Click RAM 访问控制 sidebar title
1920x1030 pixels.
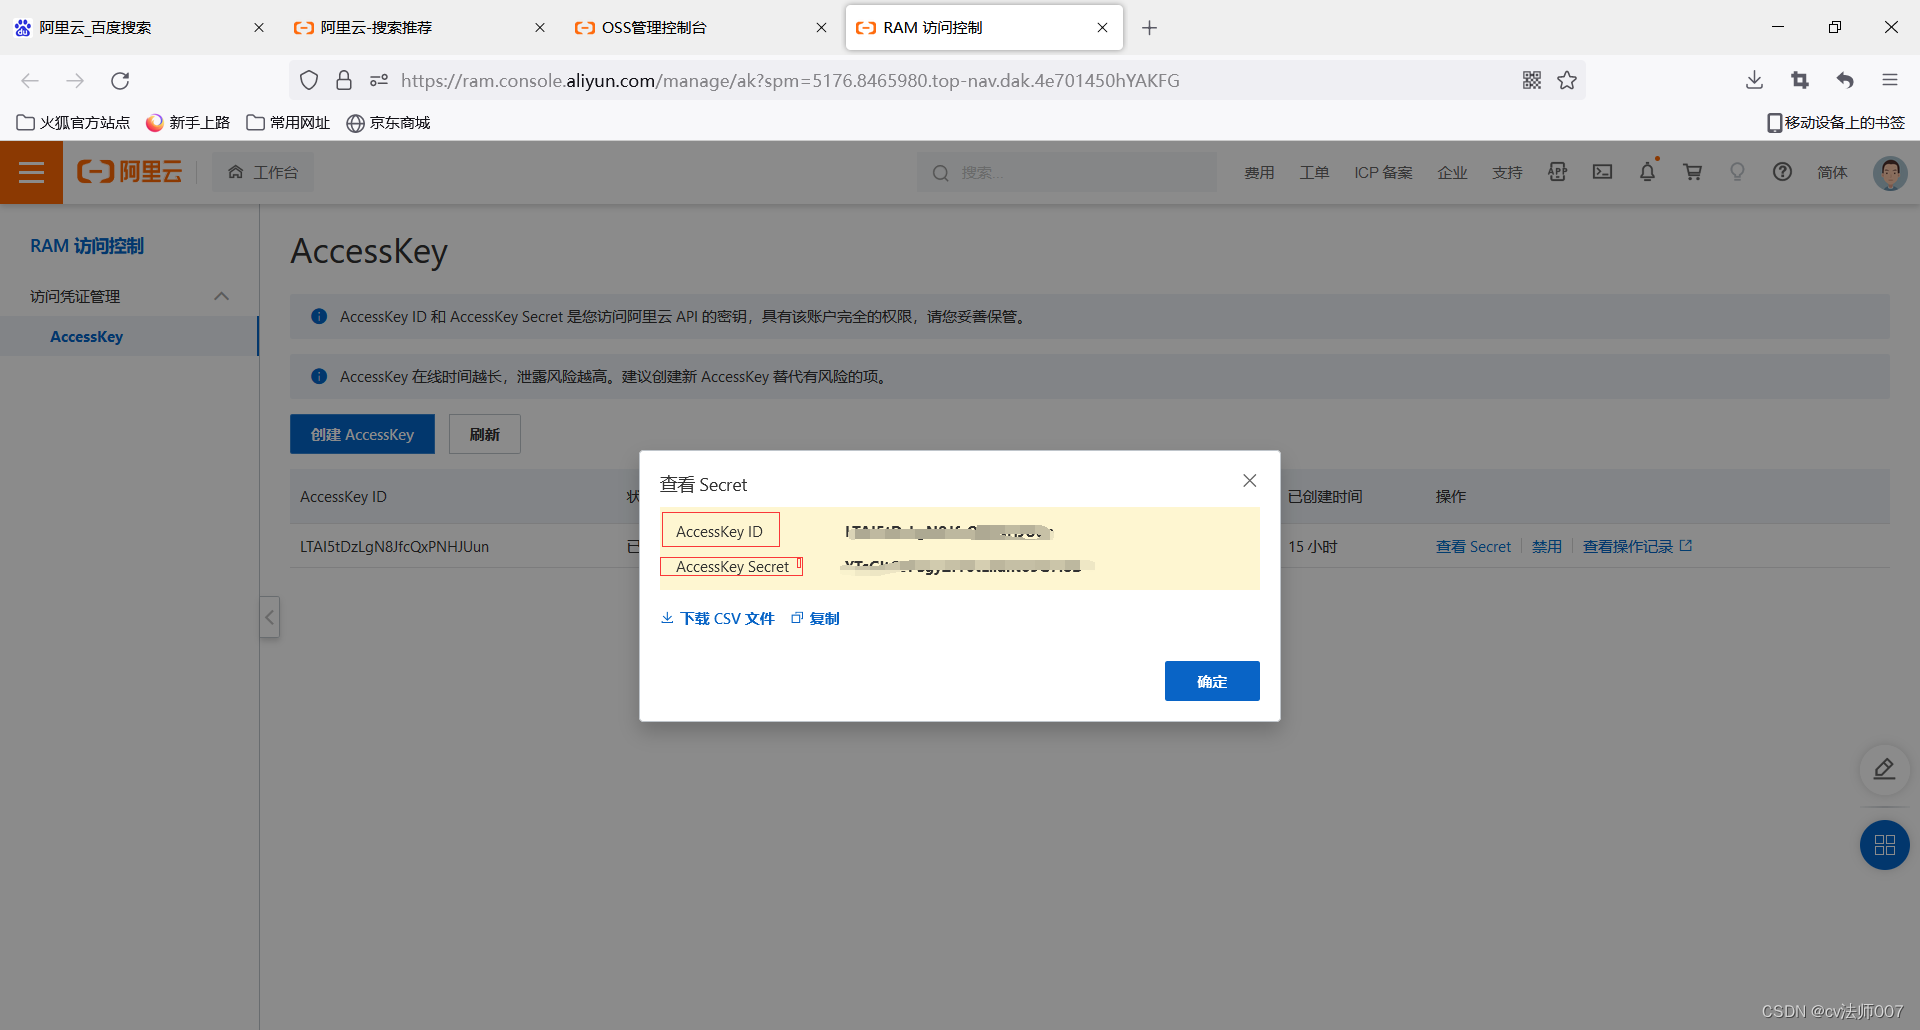click(87, 246)
